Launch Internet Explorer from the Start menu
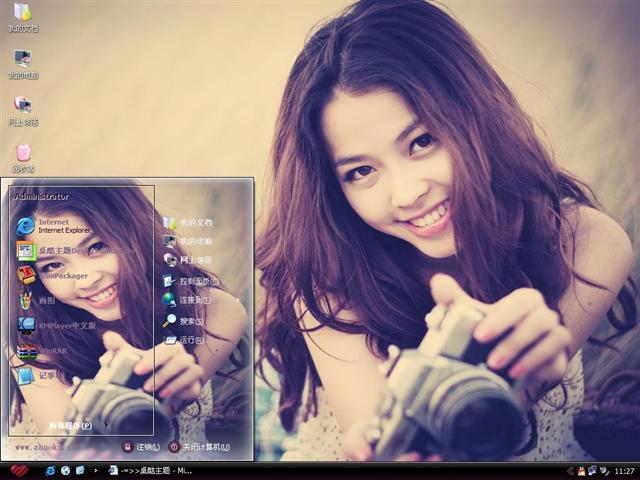The width and height of the screenshot is (640, 480). [x=53, y=226]
